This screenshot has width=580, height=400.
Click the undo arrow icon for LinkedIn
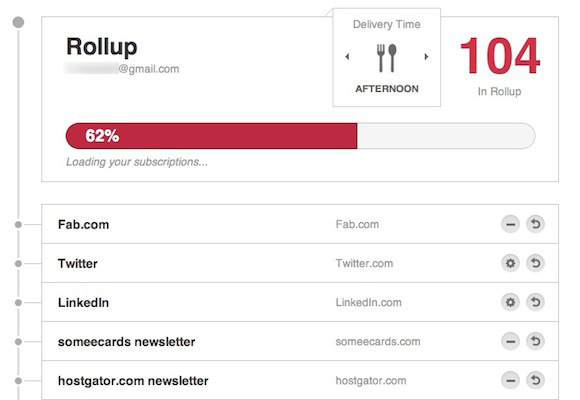[x=536, y=302]
